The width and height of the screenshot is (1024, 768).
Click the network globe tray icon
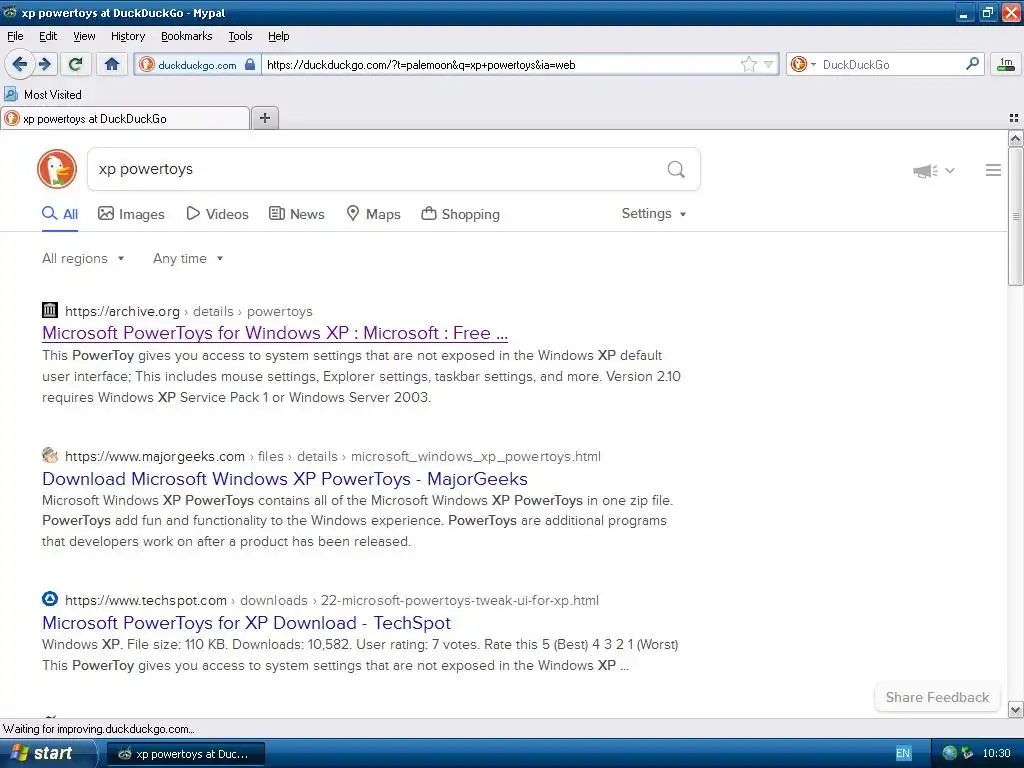pyautogui.click(x=949, y=753)
